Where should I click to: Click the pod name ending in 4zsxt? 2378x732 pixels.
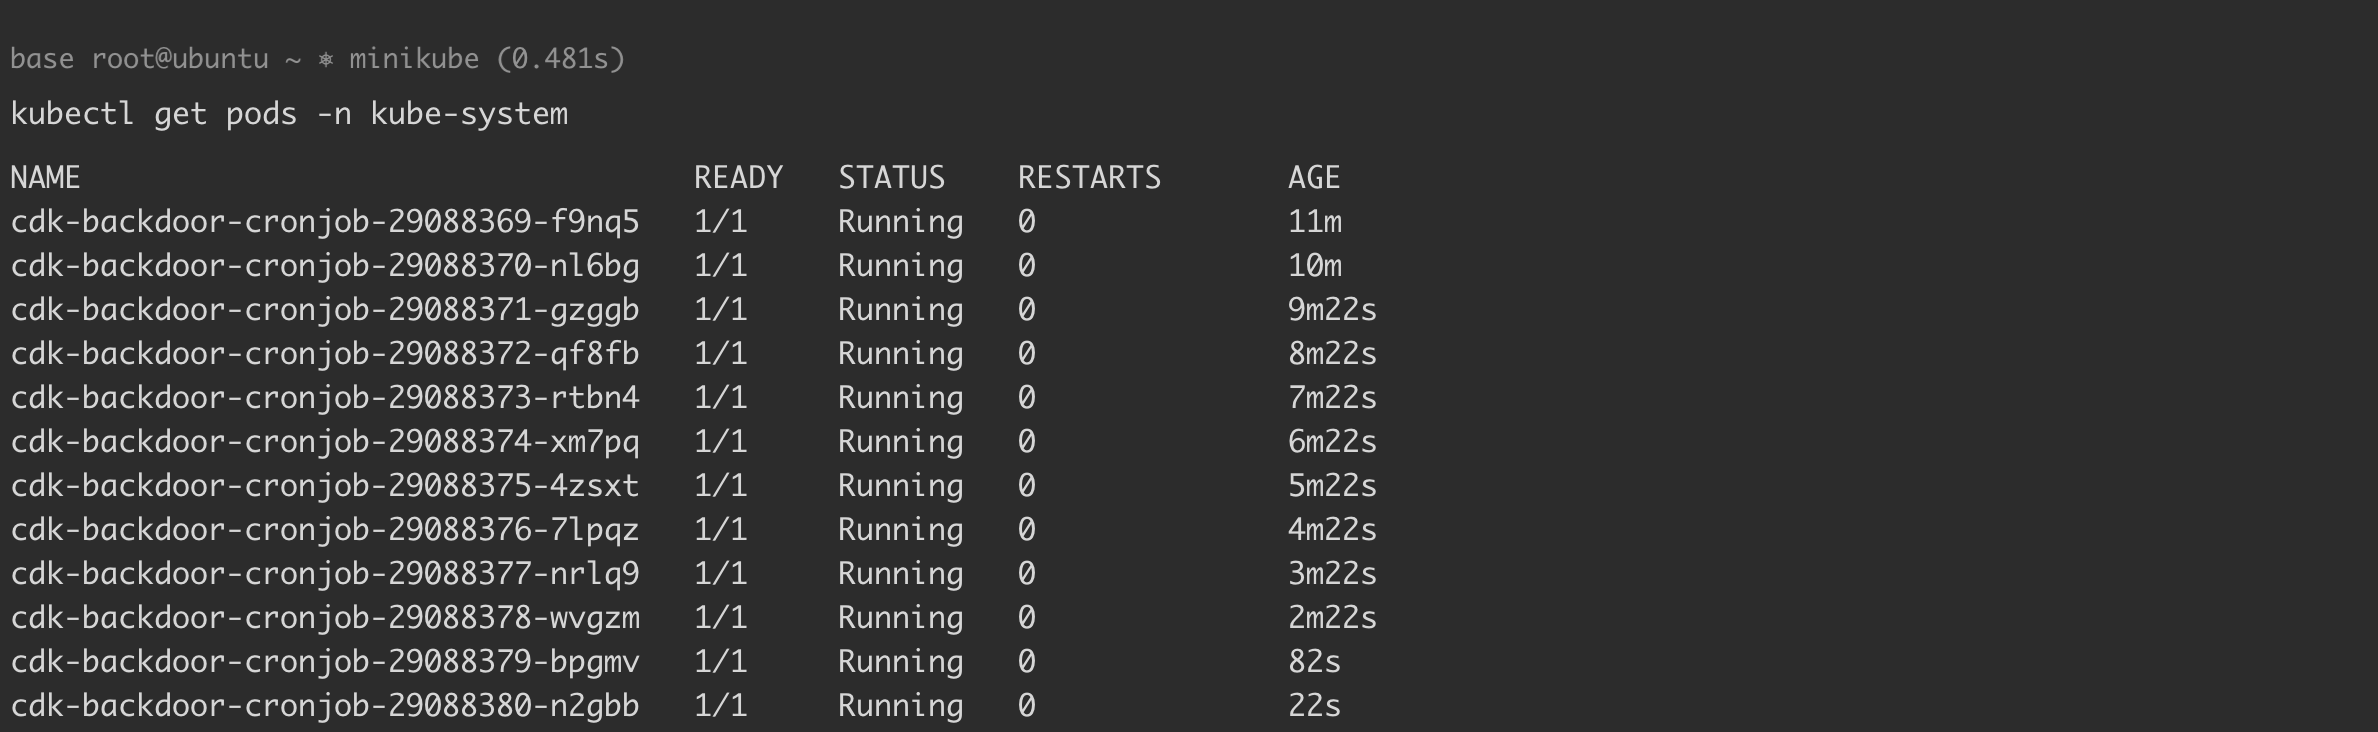325,486
